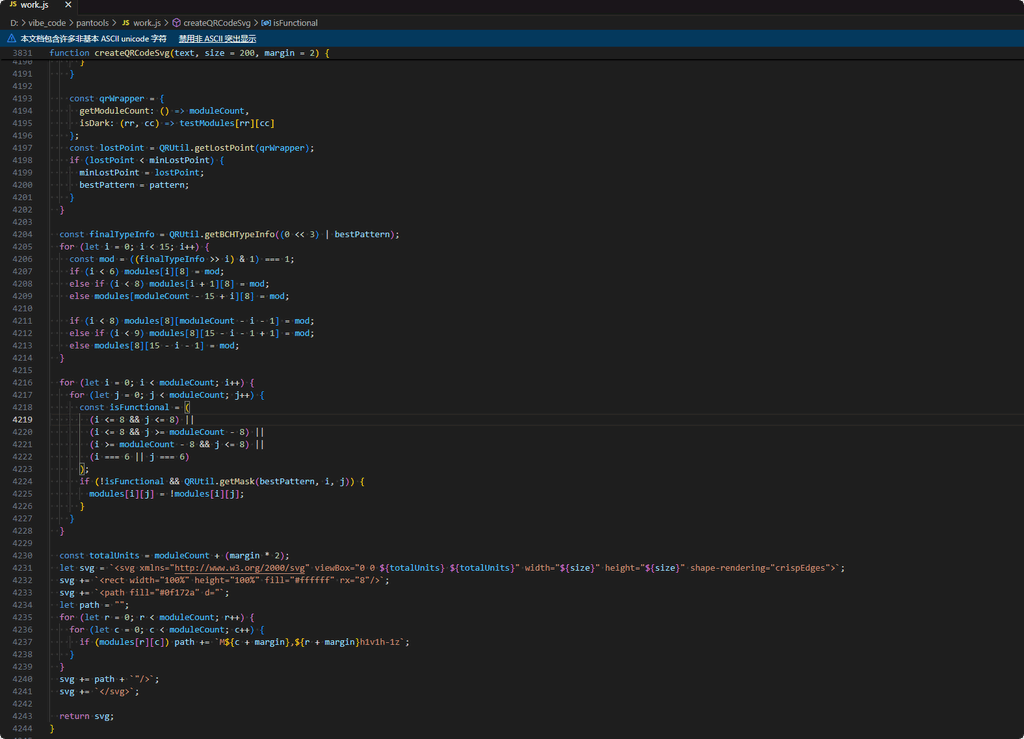Click line number 4204 in the gutter
Image resolution: width=1024 pixels, height=739 pixels.
22,234
